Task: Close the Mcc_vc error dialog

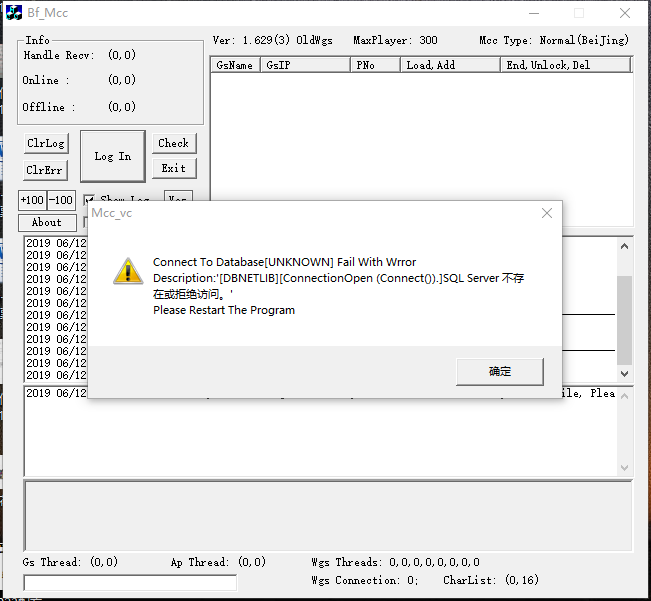Action: pyautogui.click(x=546, y=214)
